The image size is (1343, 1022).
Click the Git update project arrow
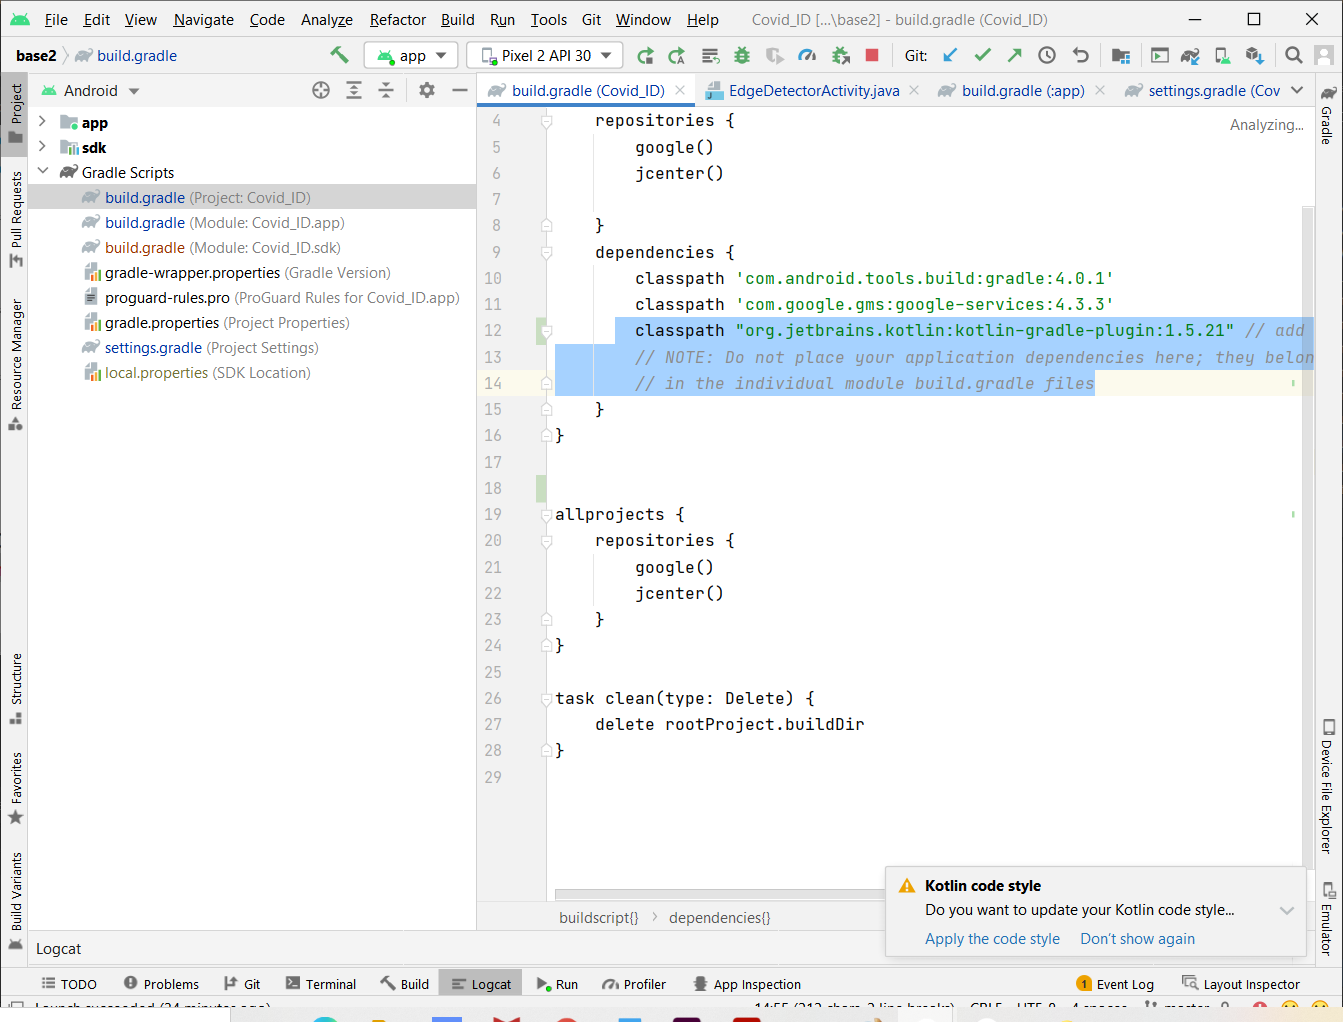point(950,56)
